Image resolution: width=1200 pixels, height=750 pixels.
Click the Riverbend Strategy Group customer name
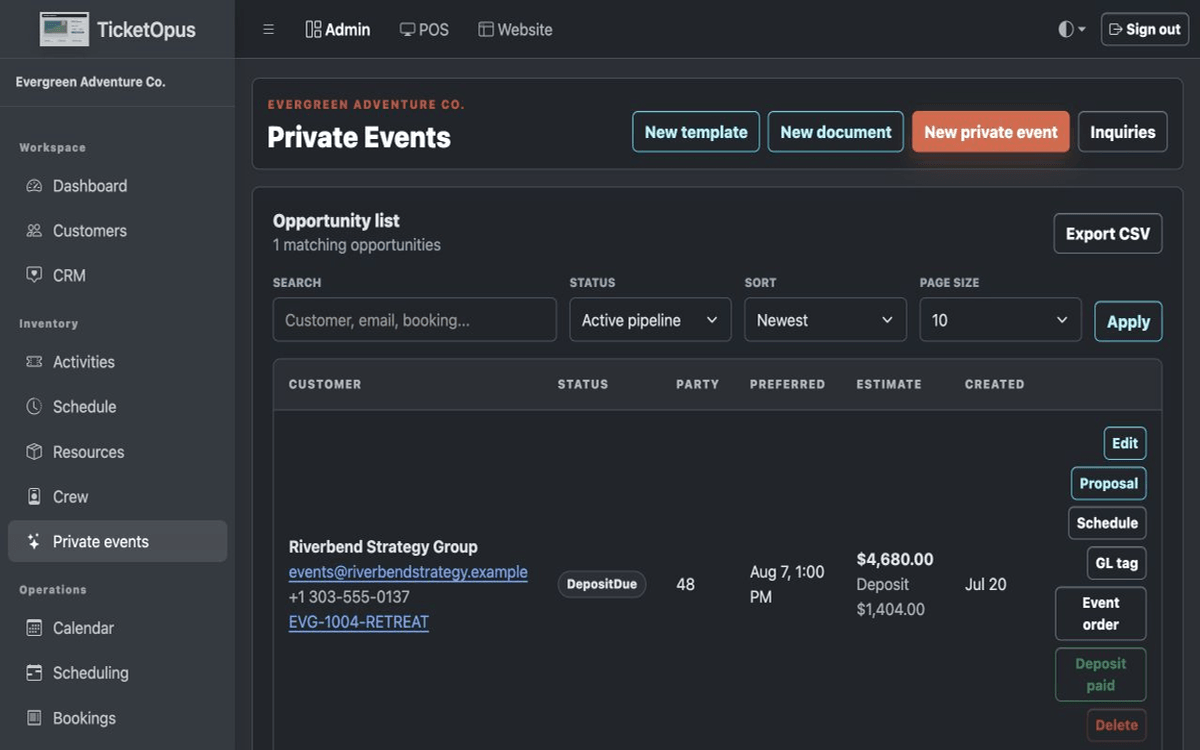(383, 547)
